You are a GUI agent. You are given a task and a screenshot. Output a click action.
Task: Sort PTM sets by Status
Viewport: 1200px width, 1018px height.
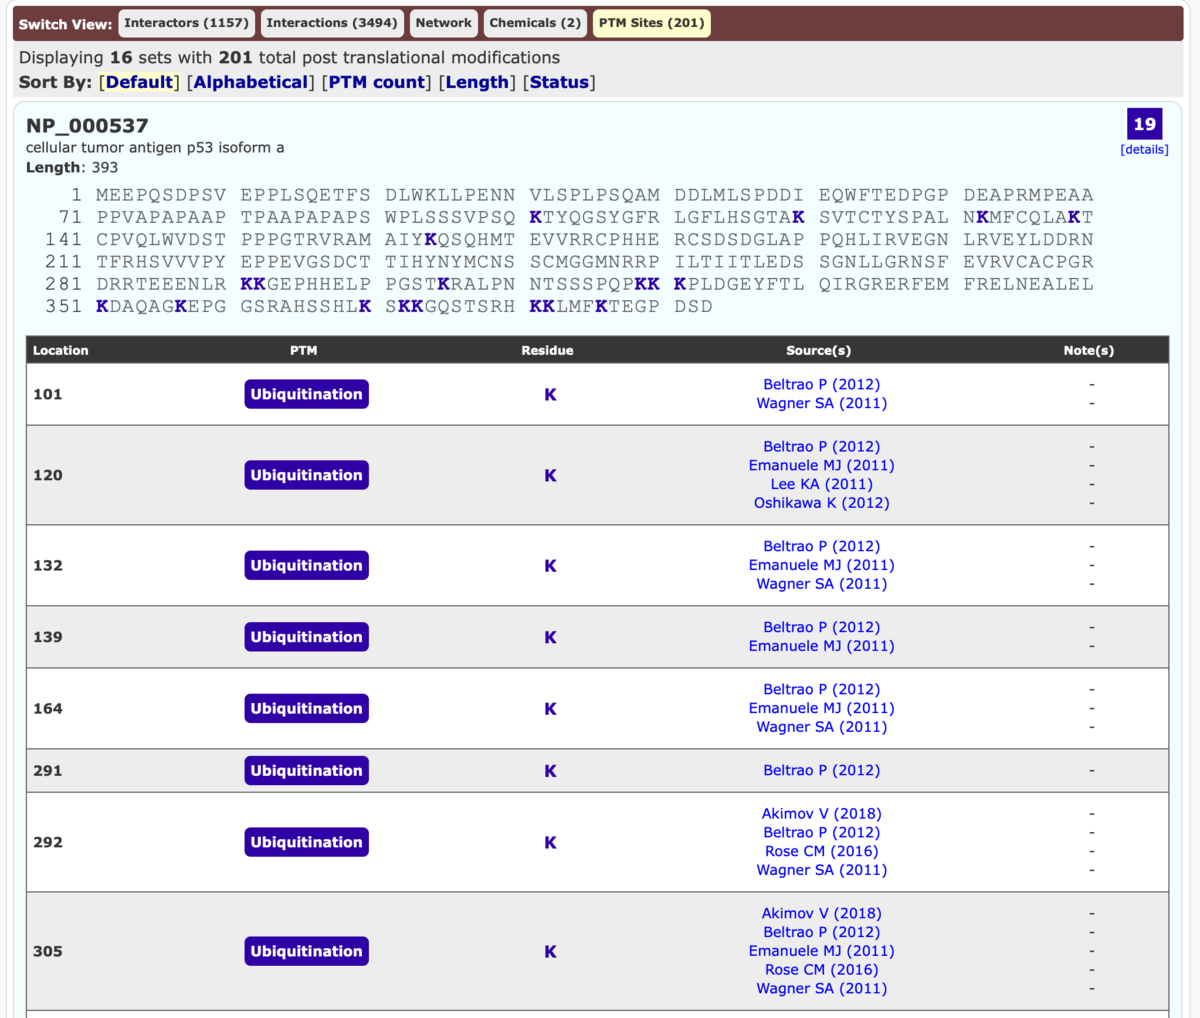[559, 82]
